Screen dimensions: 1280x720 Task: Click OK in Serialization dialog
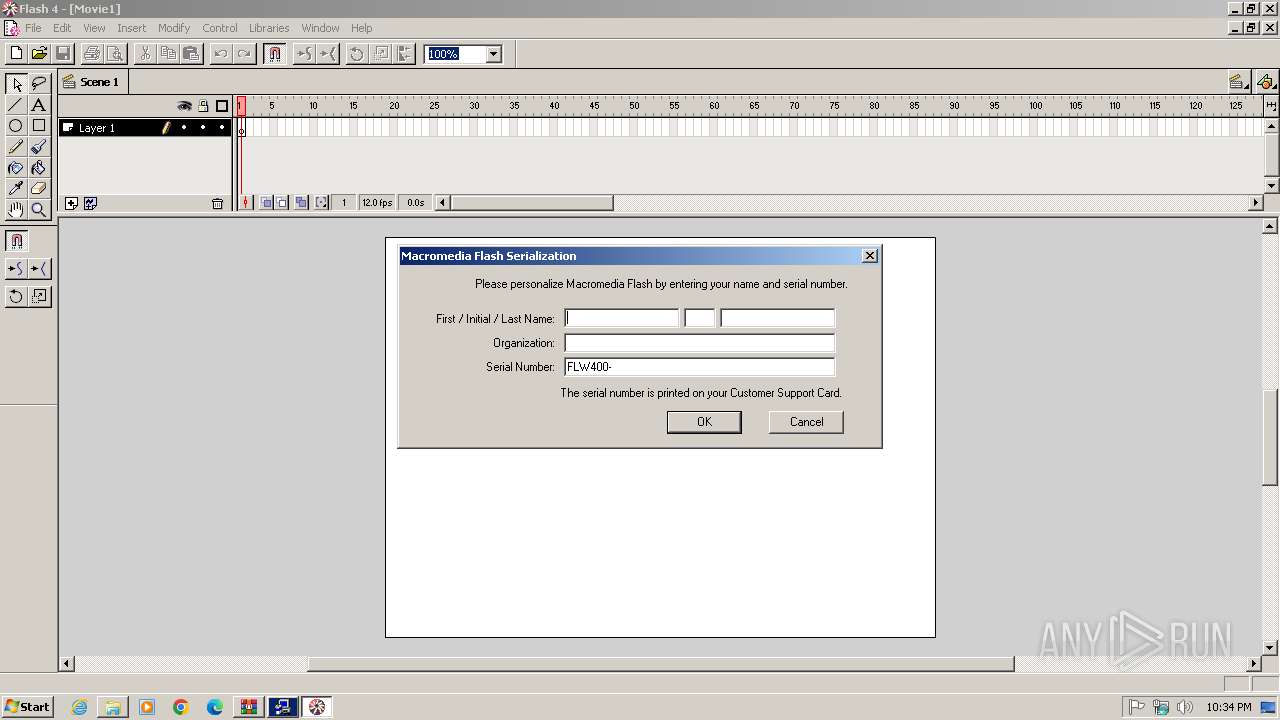[704, 422]
